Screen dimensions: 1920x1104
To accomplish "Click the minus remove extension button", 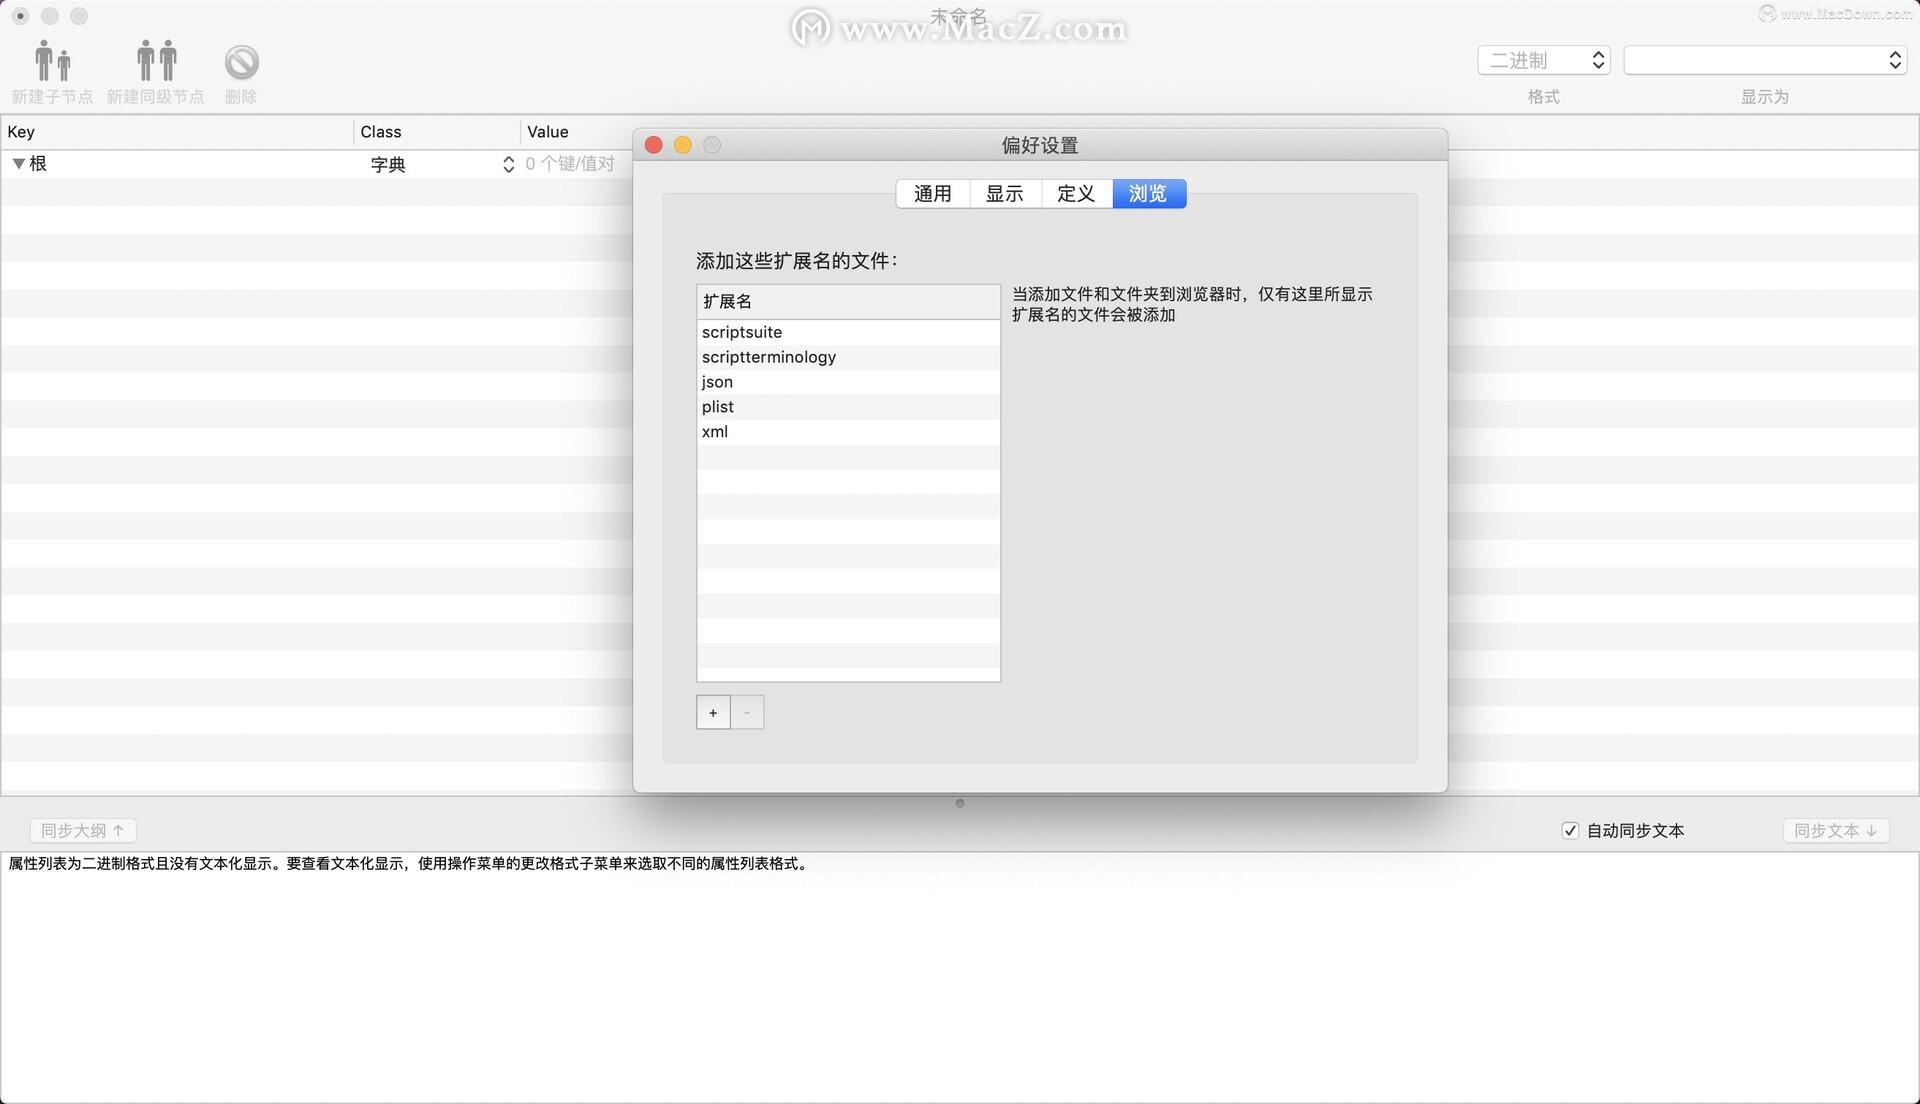I will pyautogui.click(x=747, y=712).
